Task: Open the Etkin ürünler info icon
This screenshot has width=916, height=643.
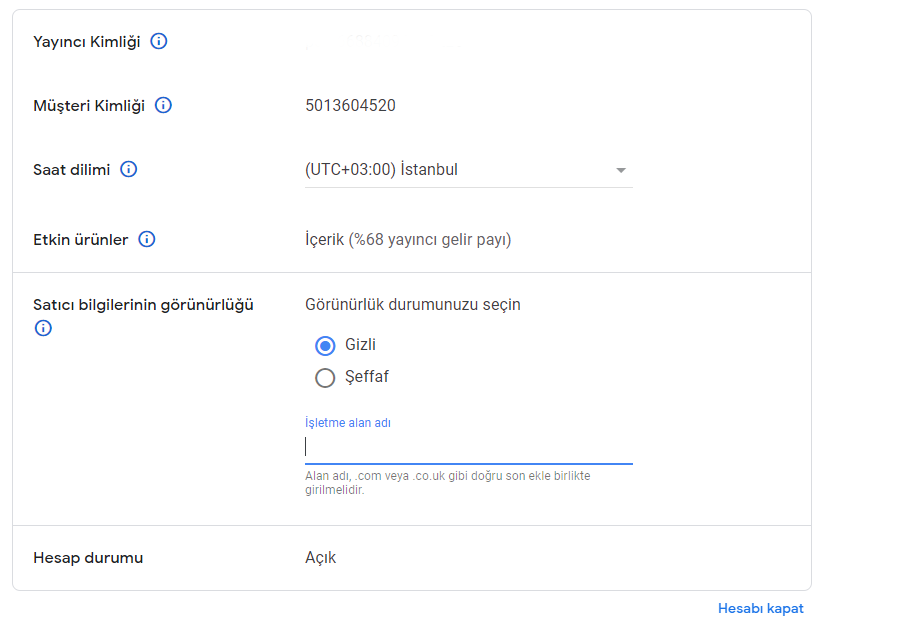Action: click(147, 239)
